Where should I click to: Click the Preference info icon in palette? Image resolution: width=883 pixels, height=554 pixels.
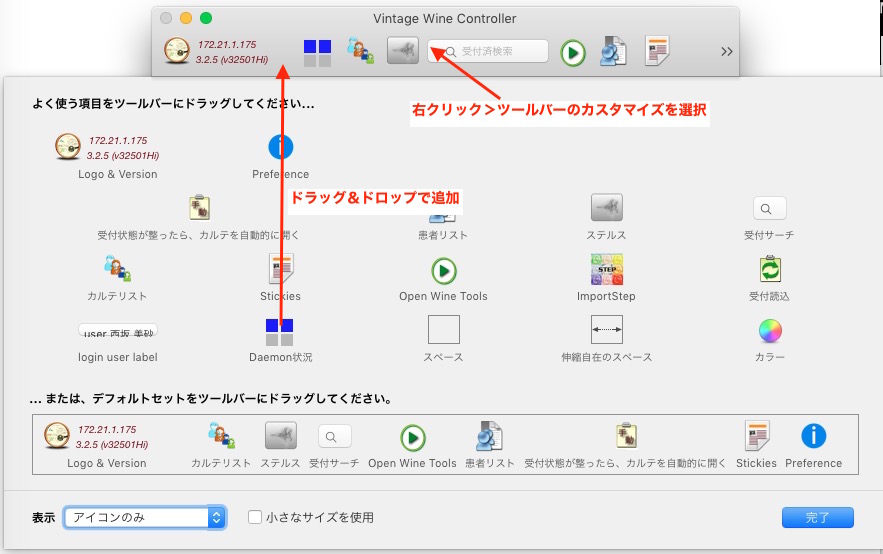tap(281, 147)
